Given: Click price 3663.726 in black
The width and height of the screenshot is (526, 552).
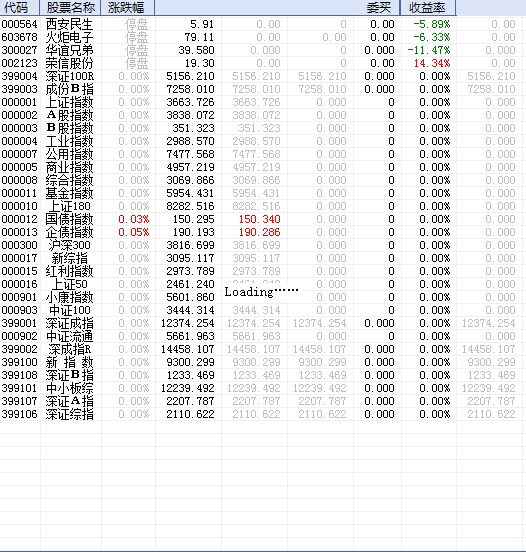Looking at the screenshot, I should 190,102.
